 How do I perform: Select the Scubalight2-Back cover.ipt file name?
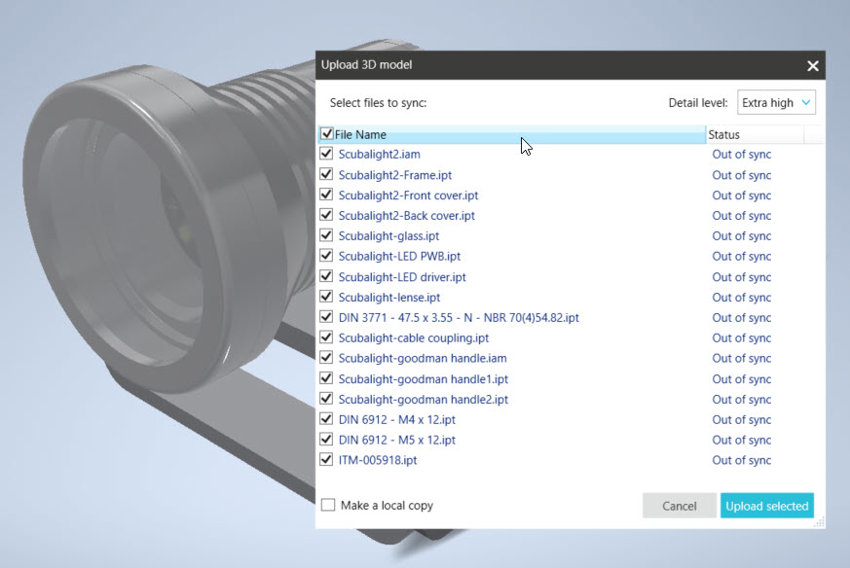coord(407,216)
